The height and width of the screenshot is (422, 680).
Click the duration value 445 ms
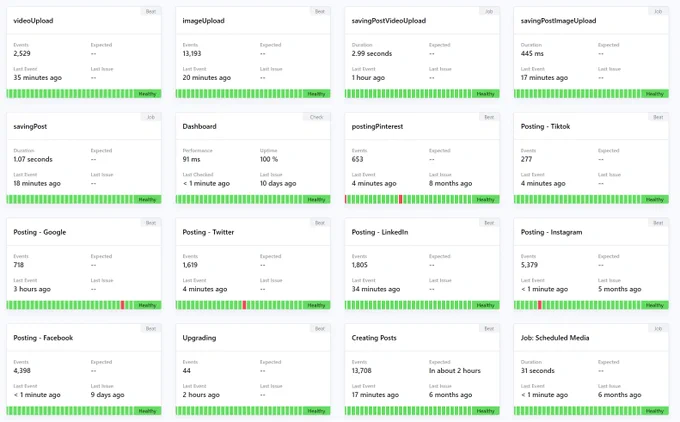click(x=532, y=54)
